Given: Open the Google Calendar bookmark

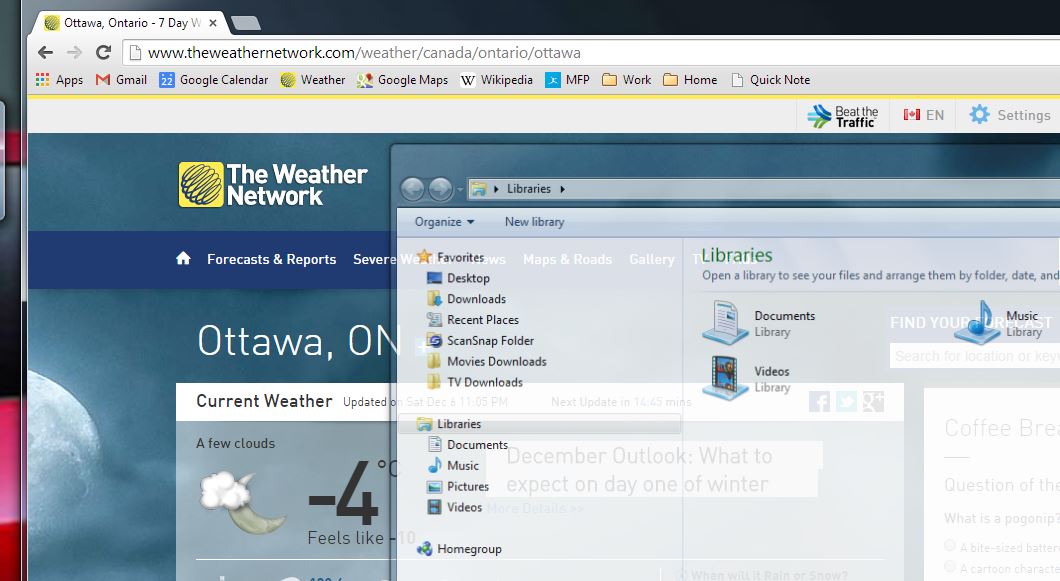Looking at the screenshot, I should 213,80.
